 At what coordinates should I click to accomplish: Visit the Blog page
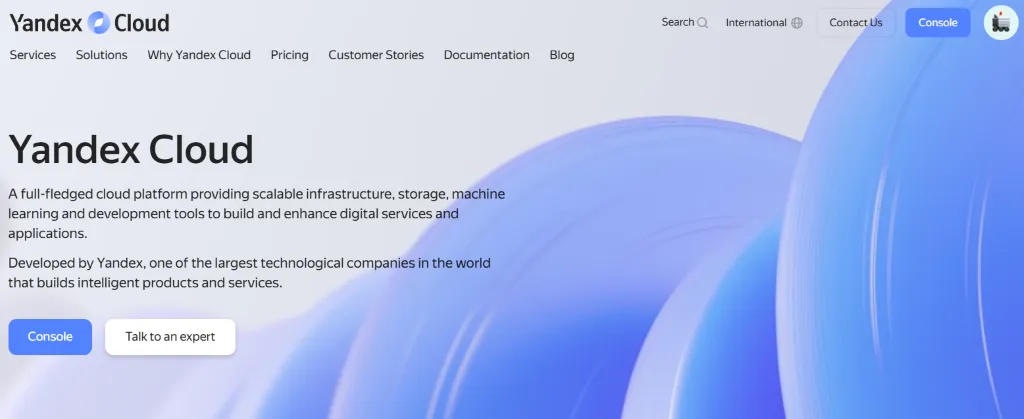point(562,55)
